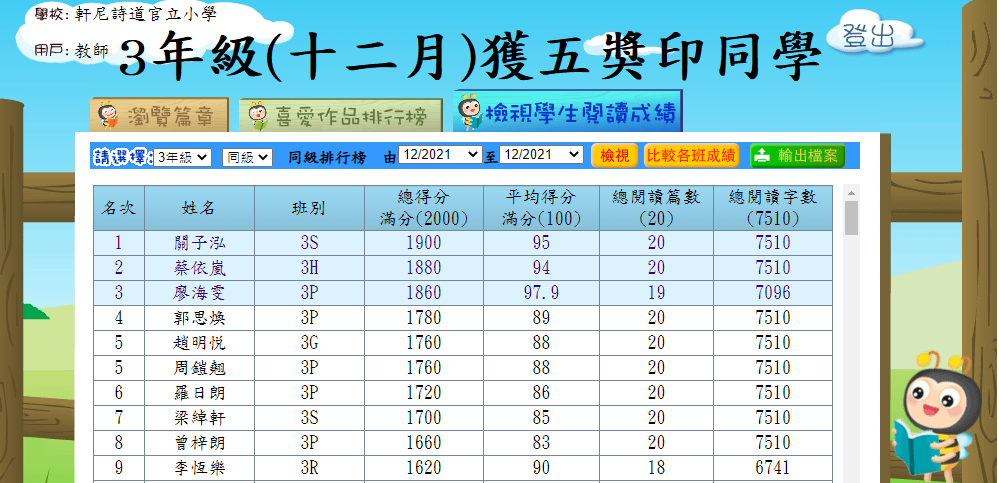Click the 姓名 column header
The image size is (999, 483).
point(199,208)
